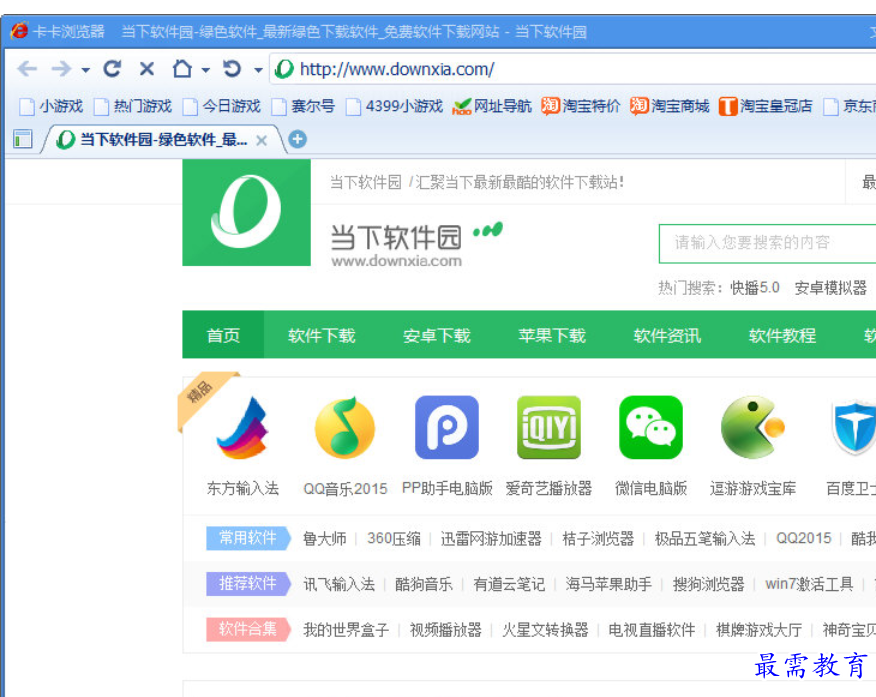This screenshot has width=876, height=697.
Task: Stop loading with the X icon
Action: tap(146, 69)
